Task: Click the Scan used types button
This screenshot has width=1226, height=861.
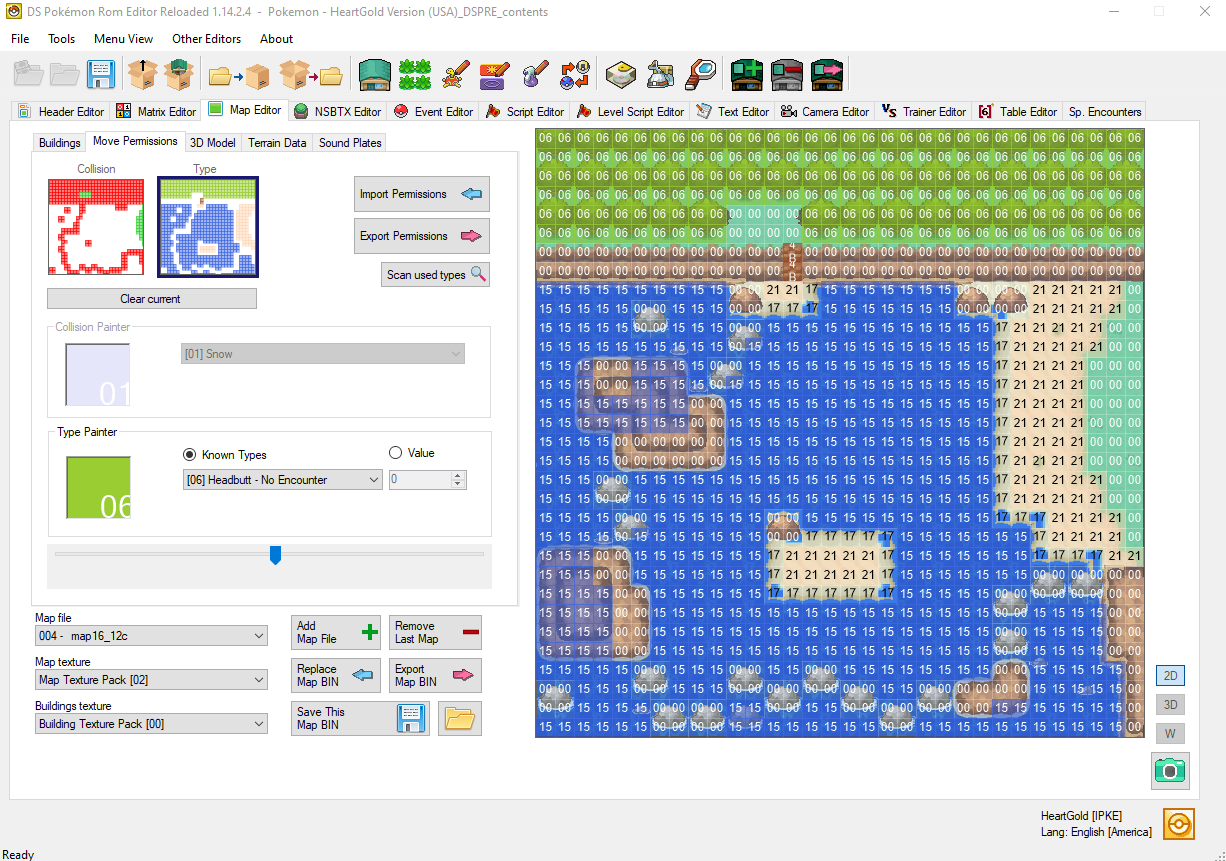Action: pos(435,273)
